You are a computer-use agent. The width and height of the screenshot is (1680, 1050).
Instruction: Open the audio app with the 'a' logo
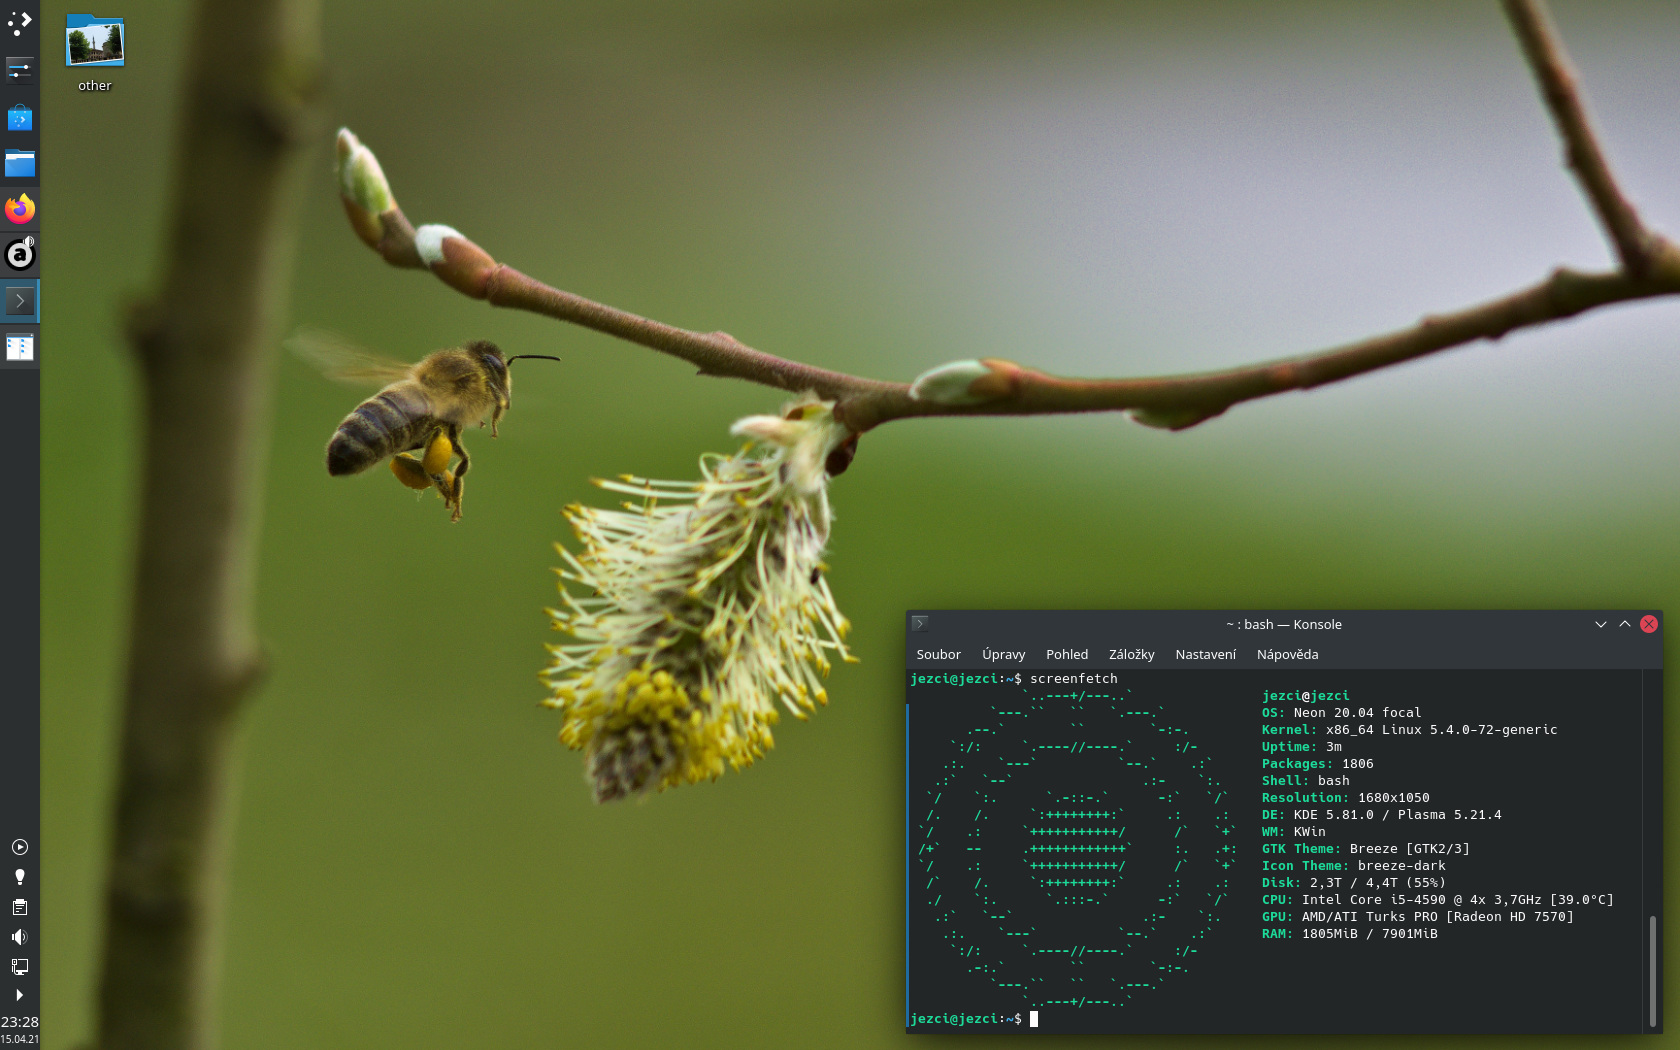20,254
